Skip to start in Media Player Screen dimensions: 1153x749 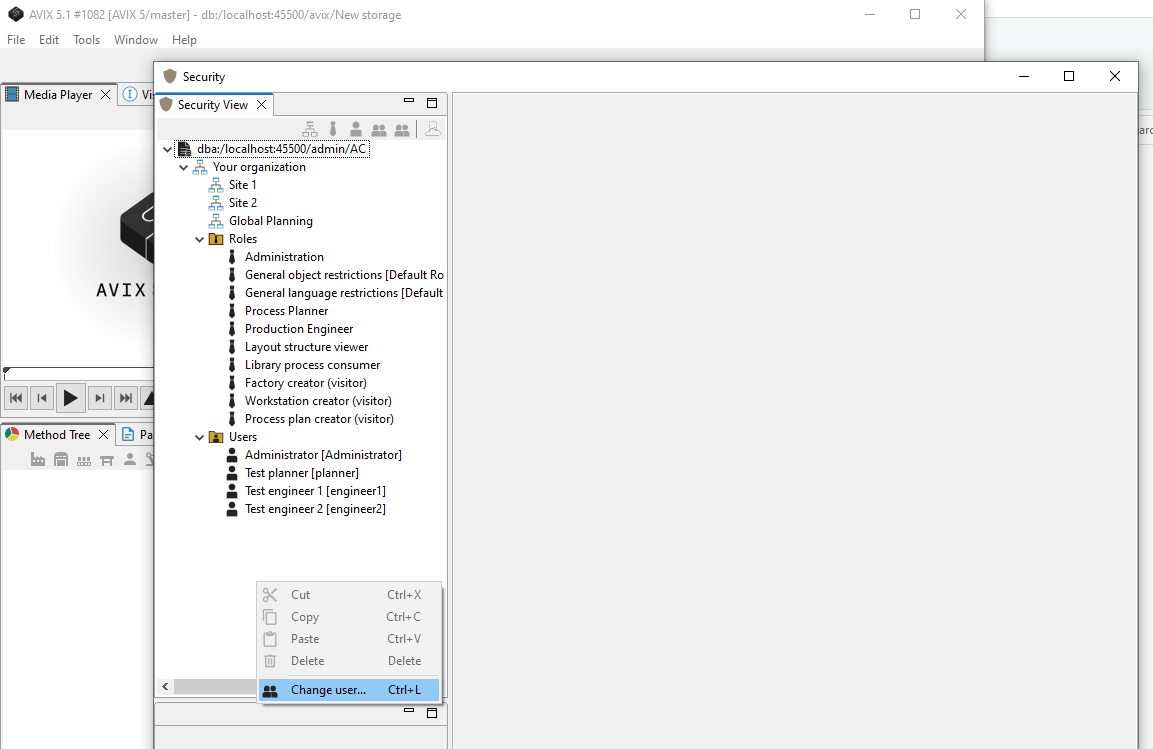coord(16,398)
